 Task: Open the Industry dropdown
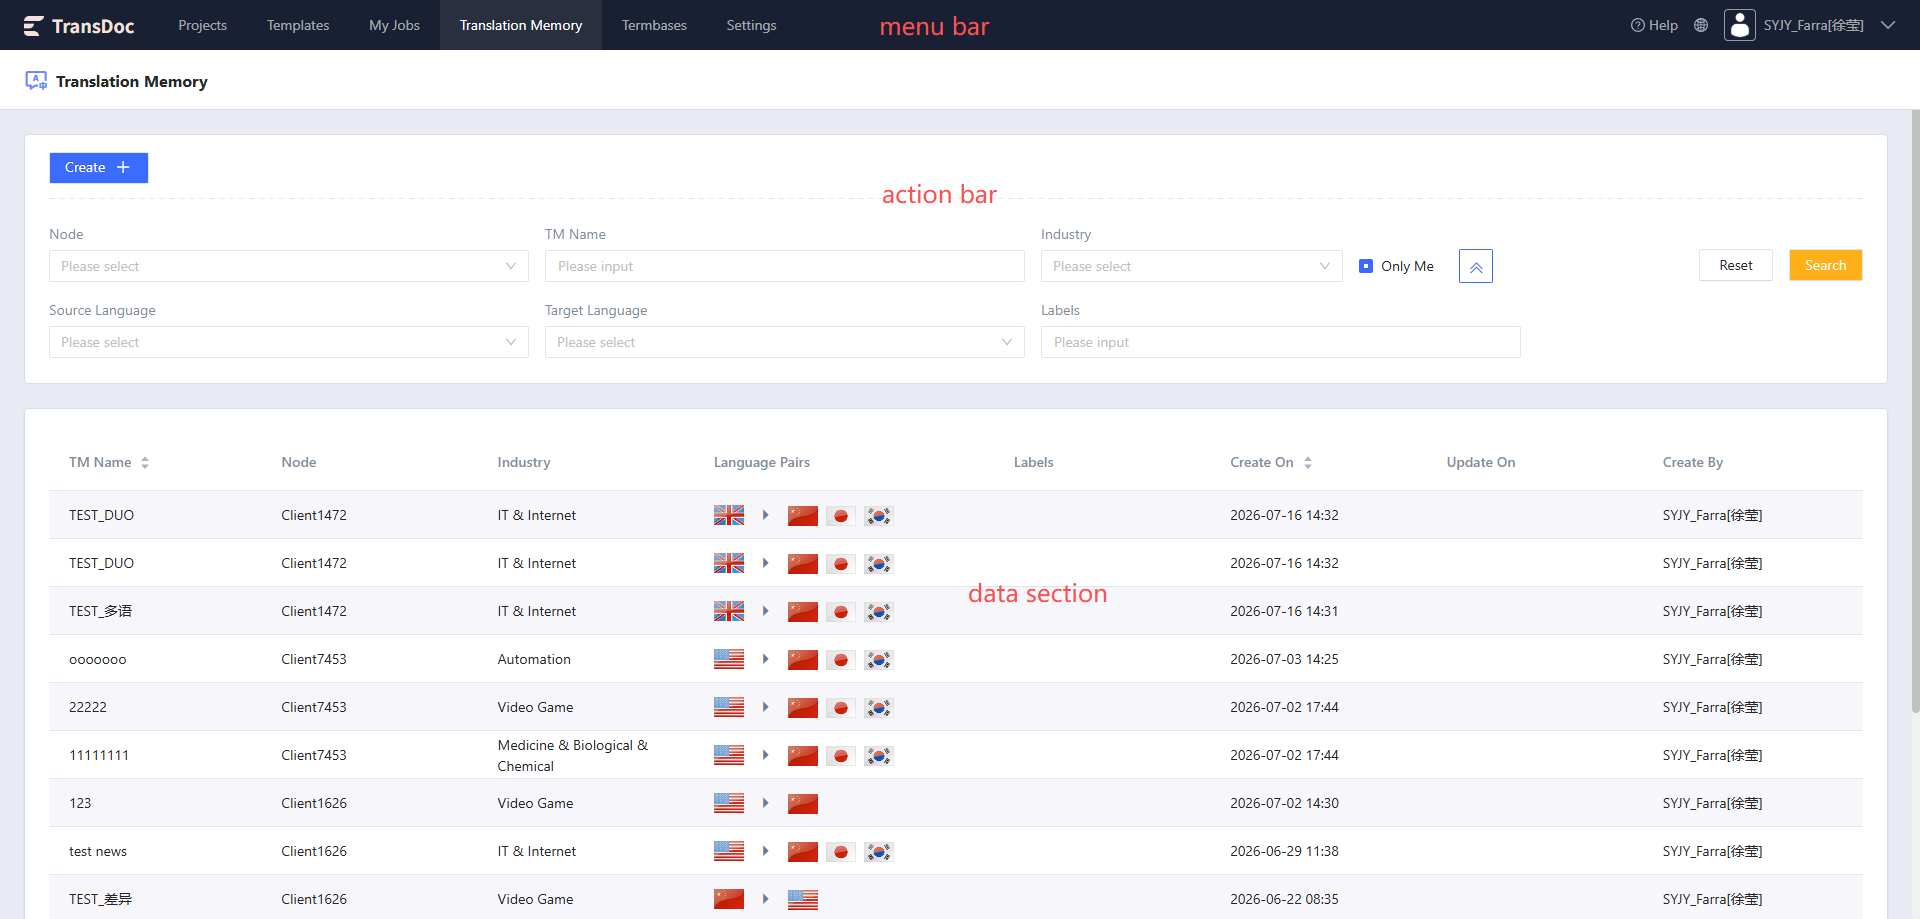1192,266
